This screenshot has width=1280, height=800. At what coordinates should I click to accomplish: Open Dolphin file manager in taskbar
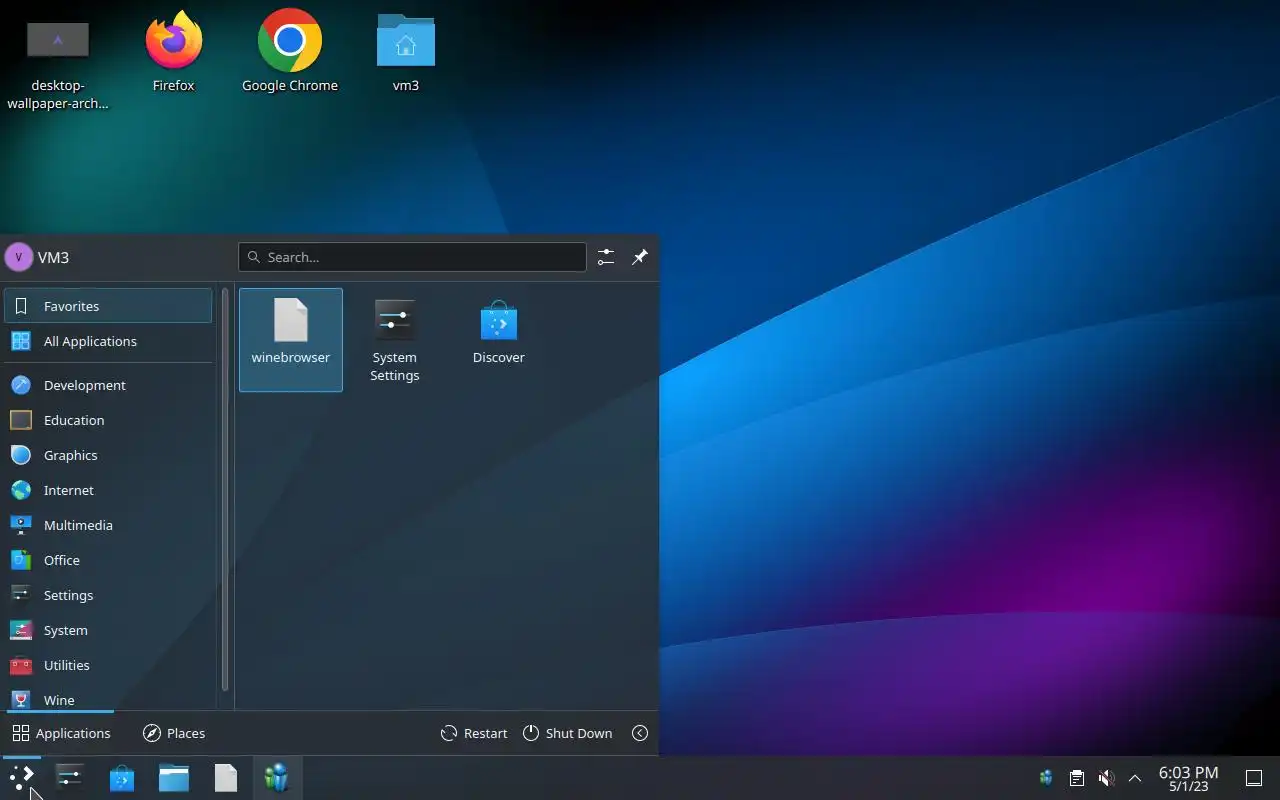click(174, 777)
